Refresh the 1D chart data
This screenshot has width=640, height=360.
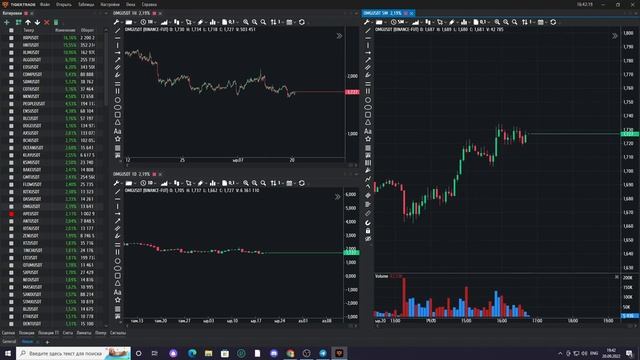point(302,183)
